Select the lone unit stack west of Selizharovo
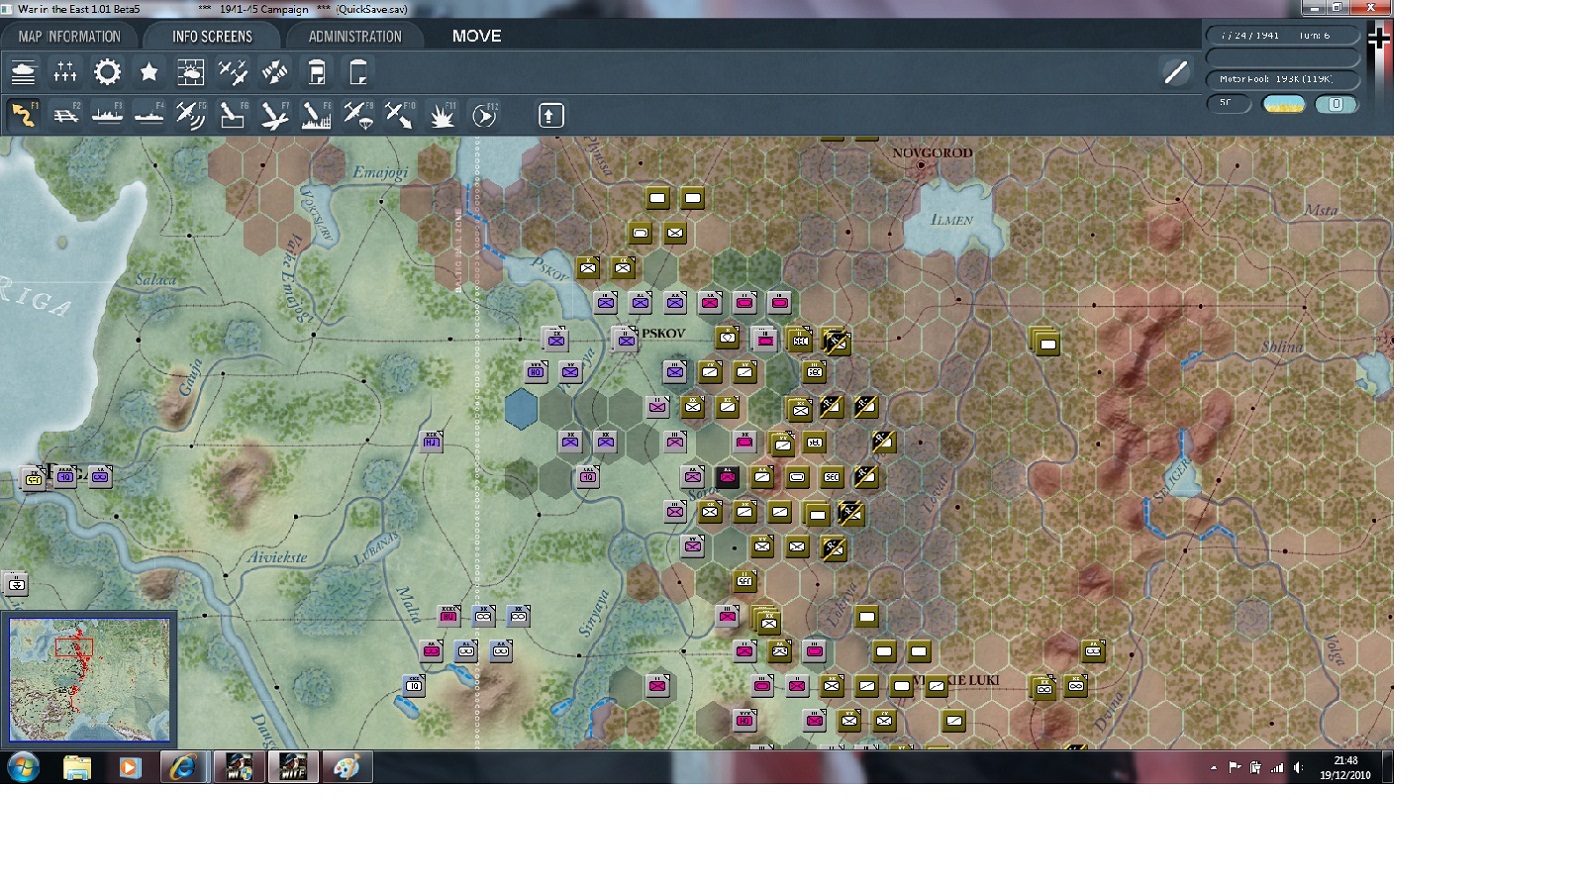Image resolution: width=1584 pixels, height=891 pixels. point(1046,343)
